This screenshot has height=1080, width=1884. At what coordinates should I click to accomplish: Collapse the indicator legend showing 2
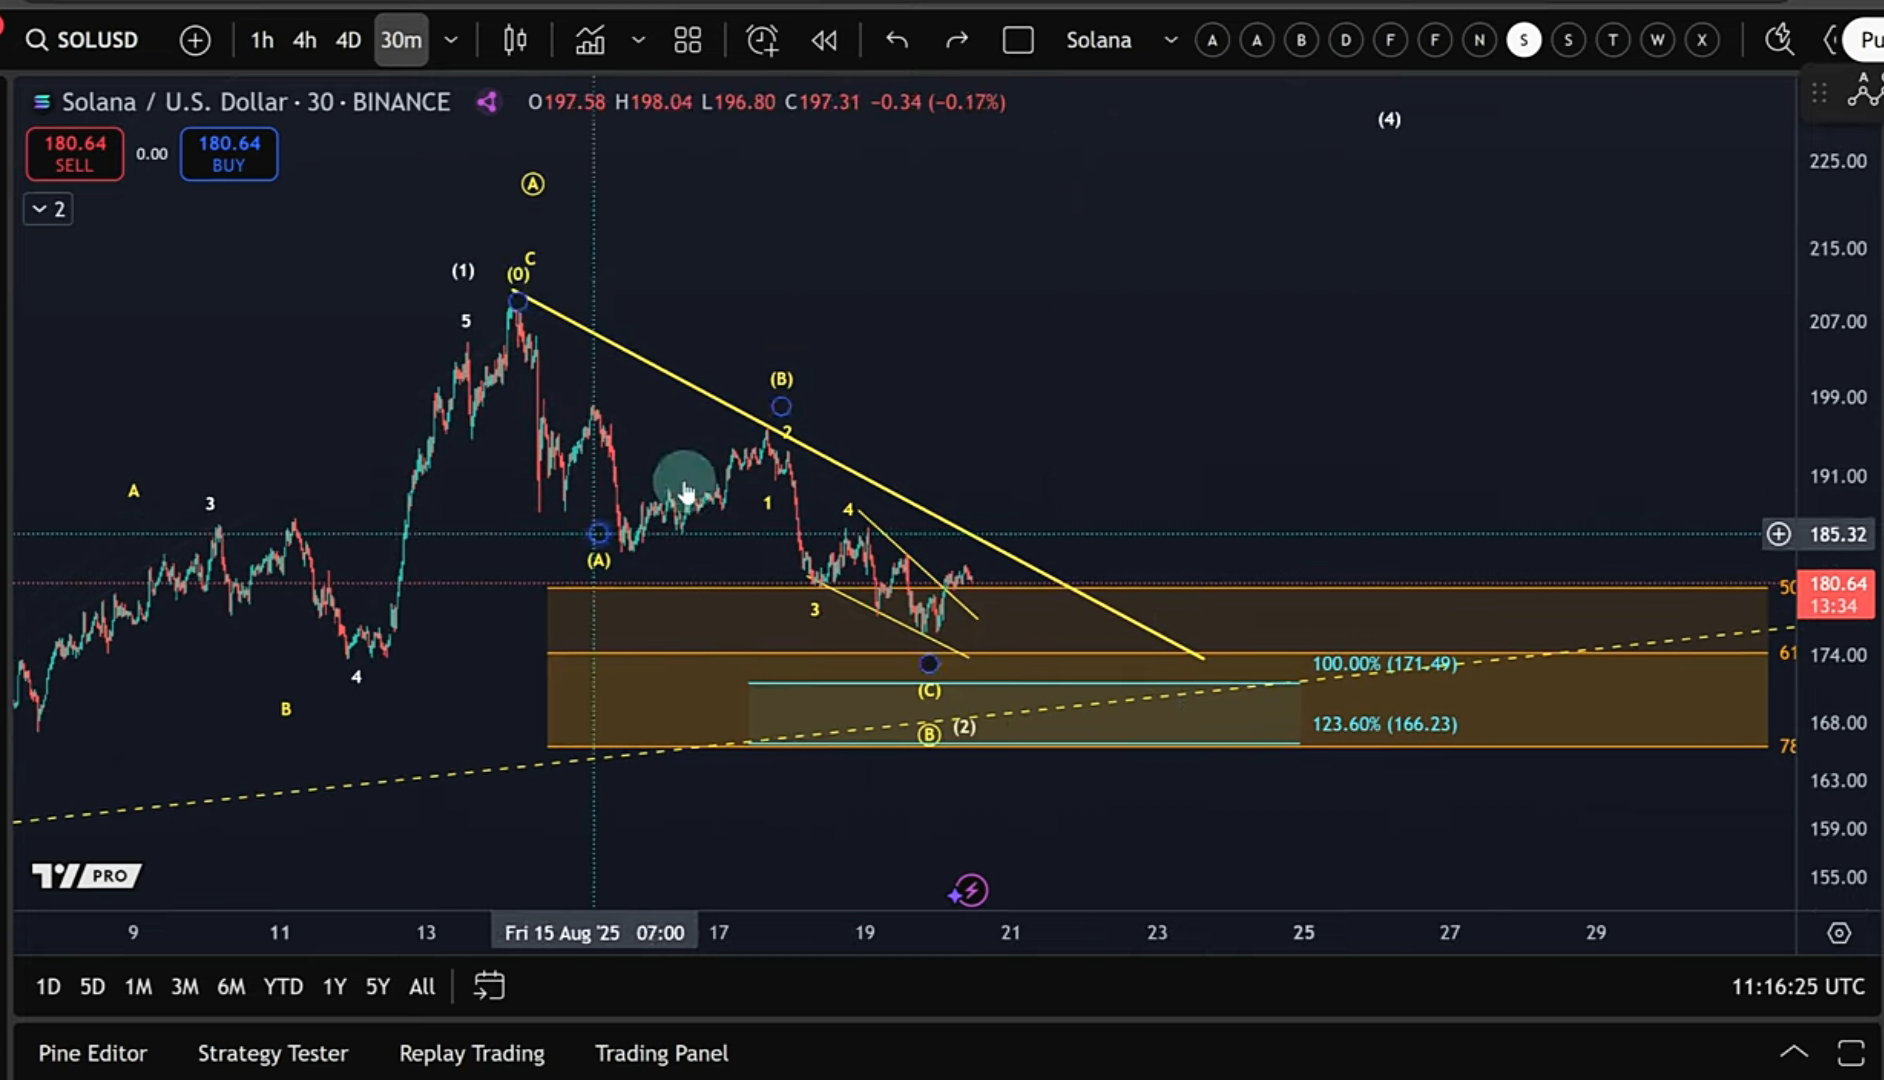pyautogui.click(x=48, y=209)
